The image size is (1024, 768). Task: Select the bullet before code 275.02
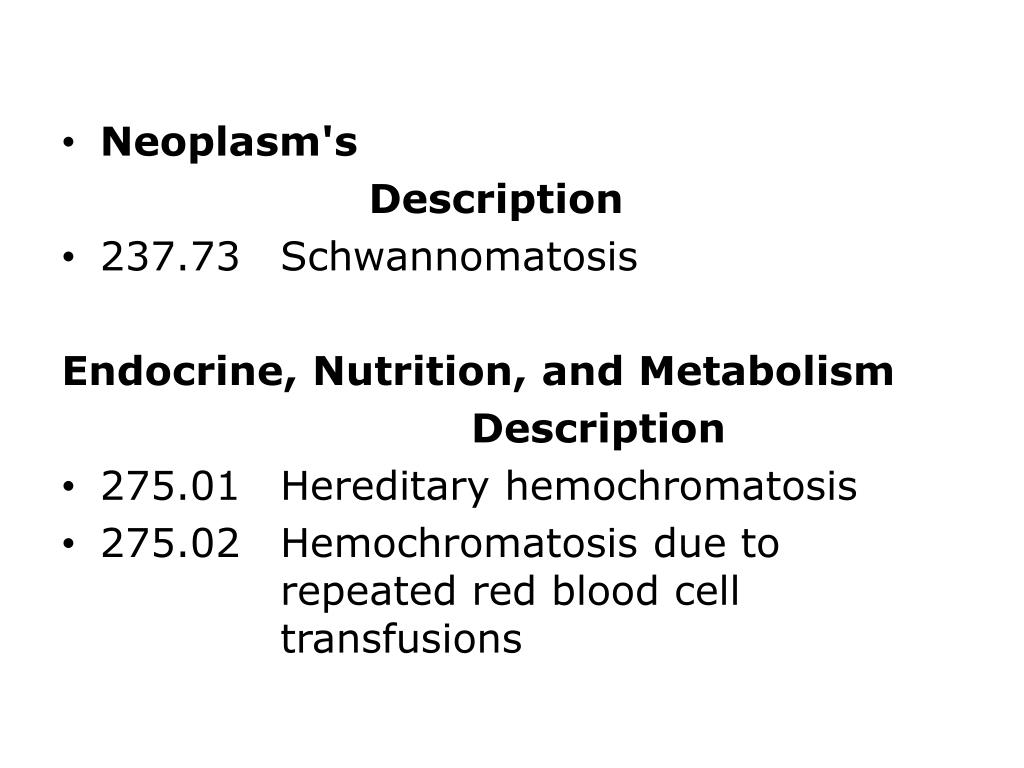click(69, 544)
